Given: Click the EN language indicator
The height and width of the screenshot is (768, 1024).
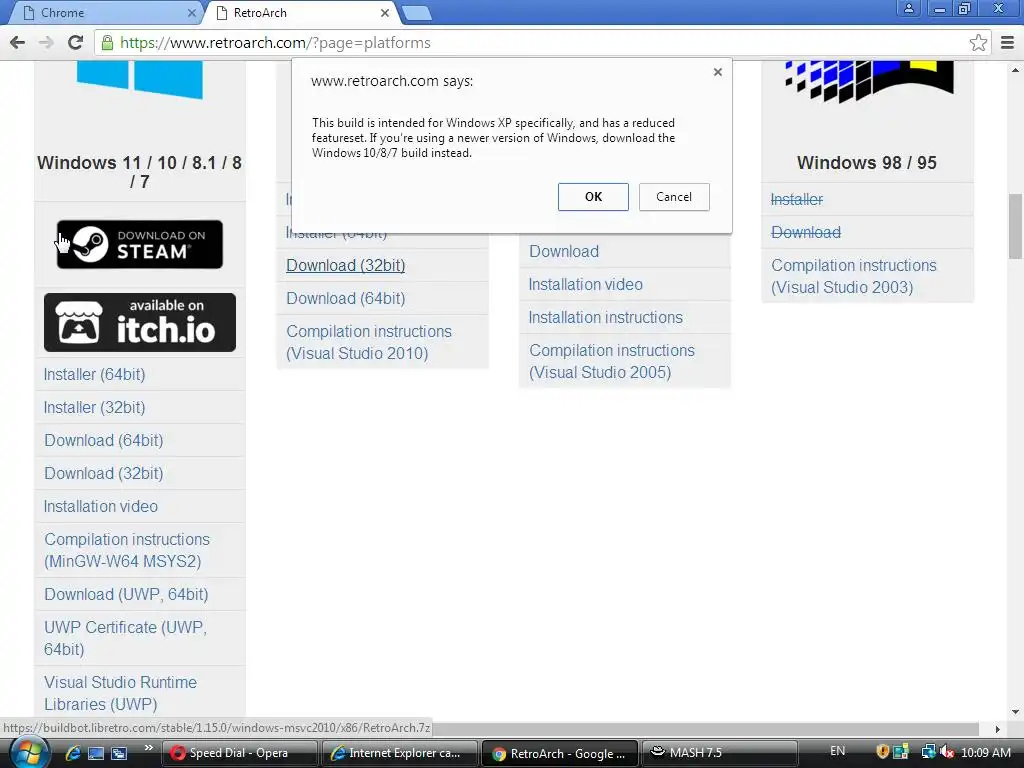Looking at the screenshot, I should (x=837, y=751).
